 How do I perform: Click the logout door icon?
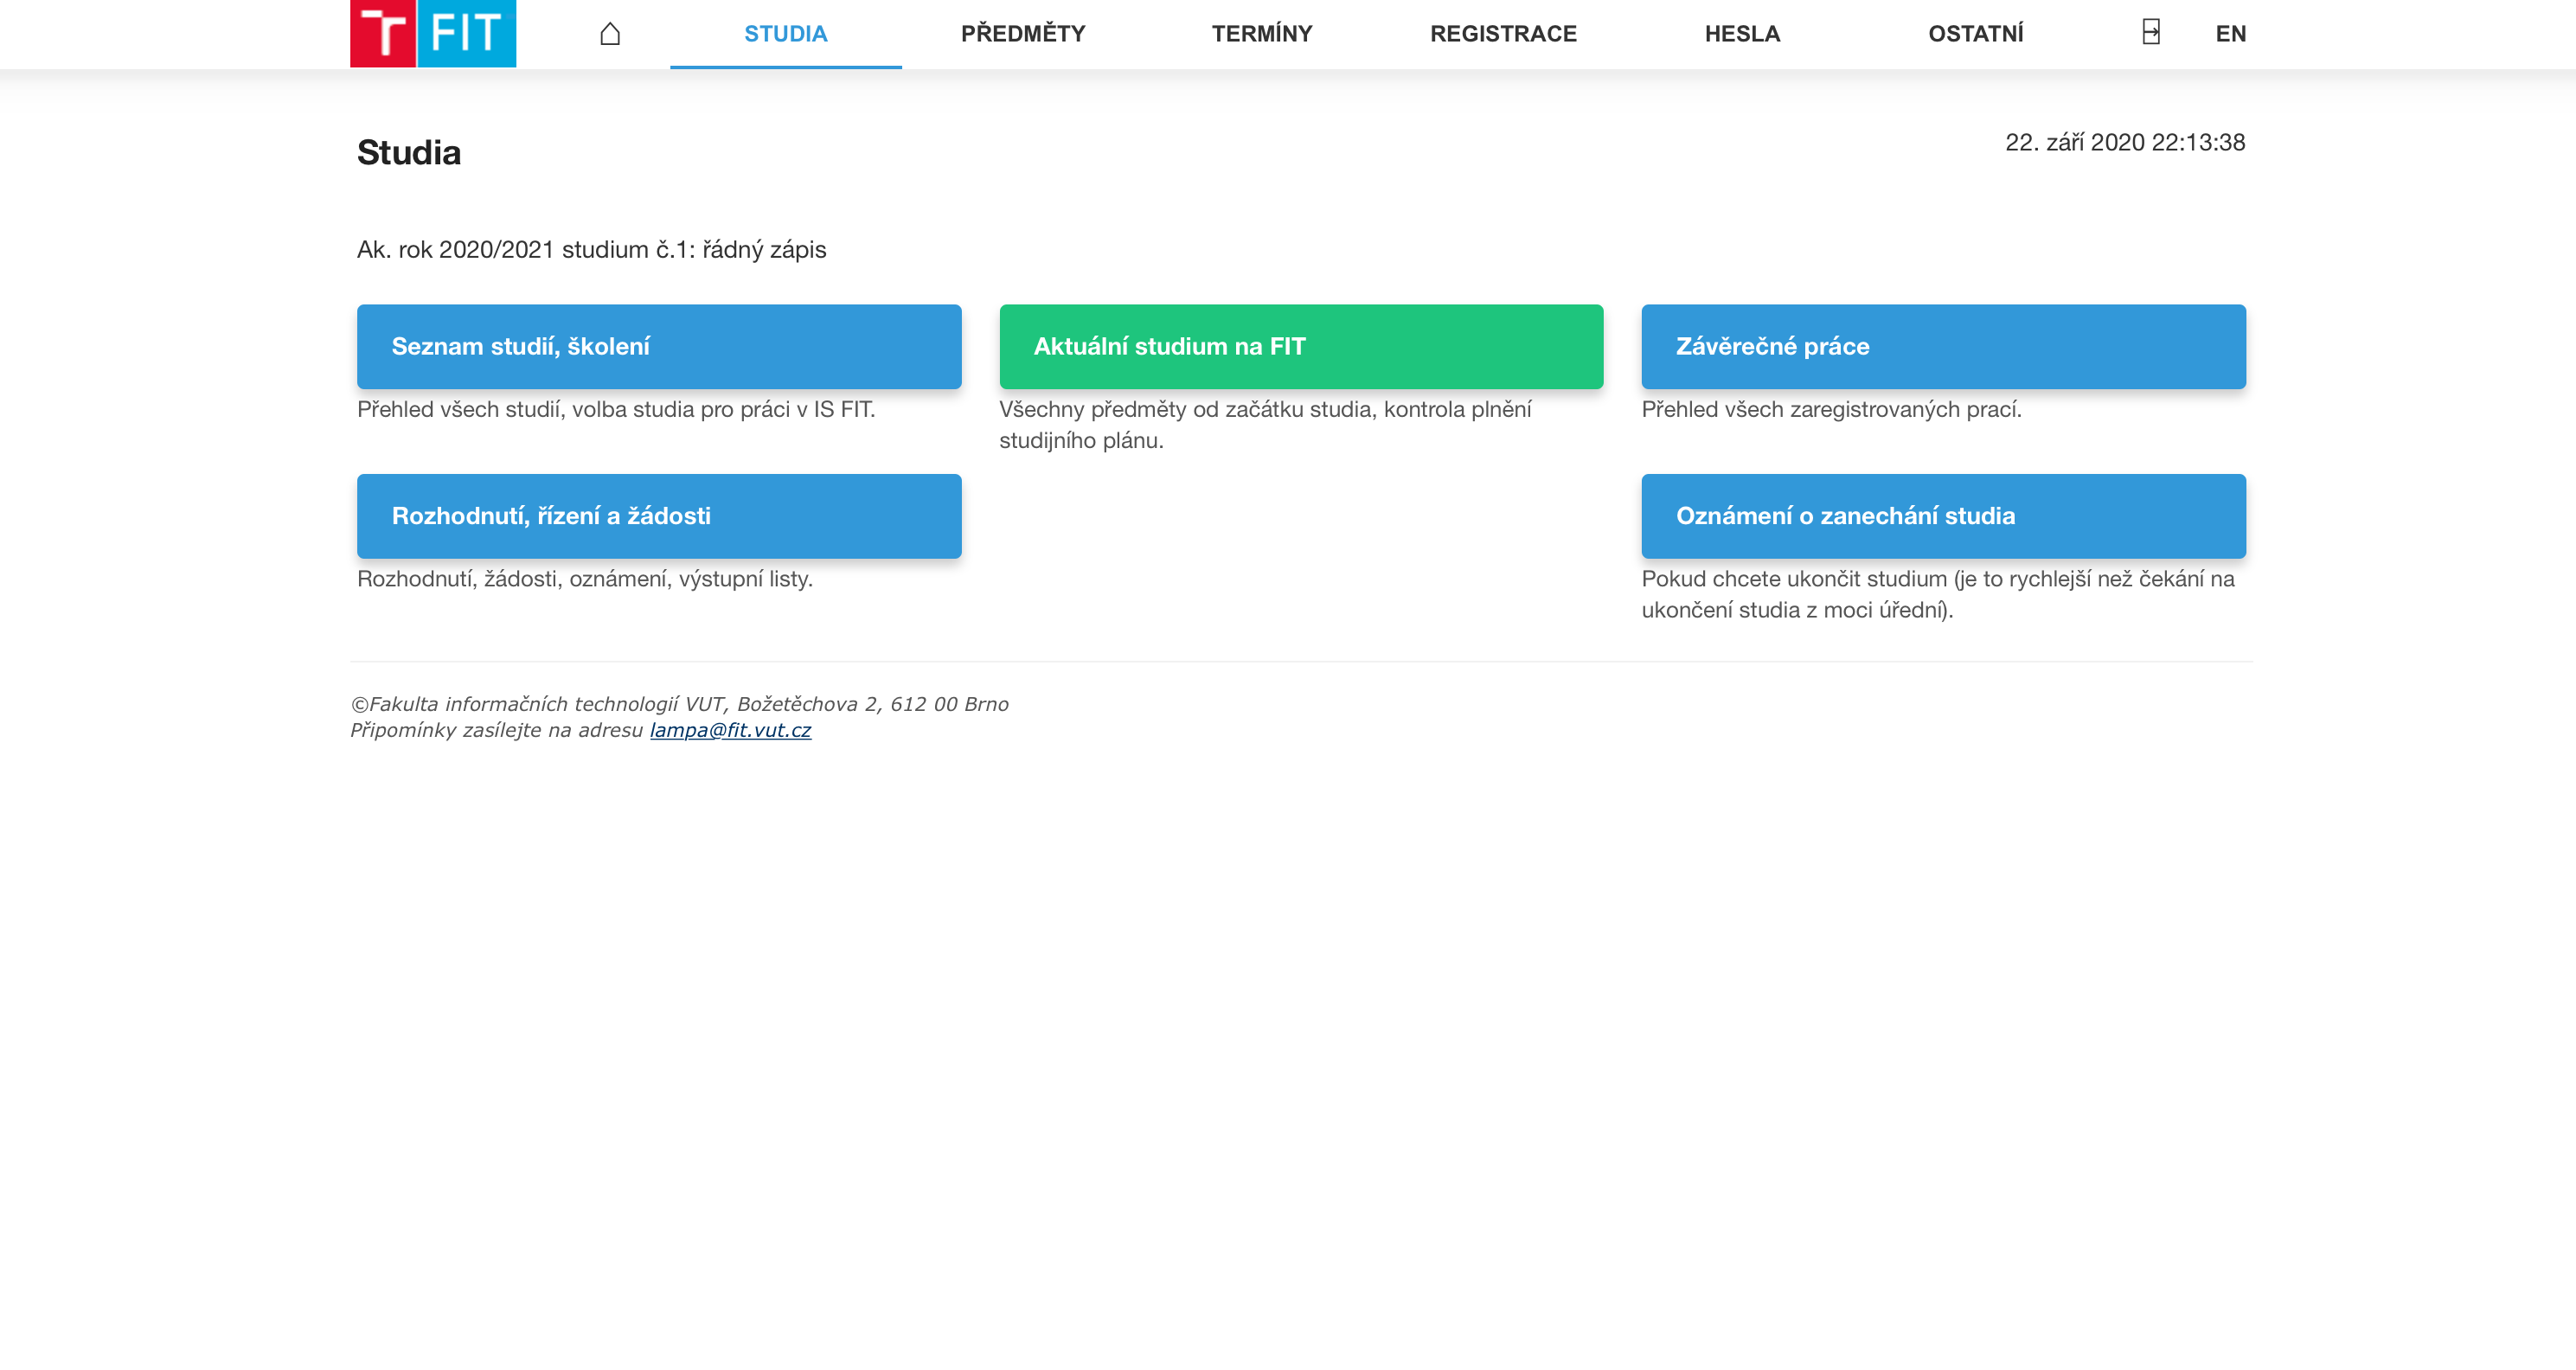point(2151,32)
